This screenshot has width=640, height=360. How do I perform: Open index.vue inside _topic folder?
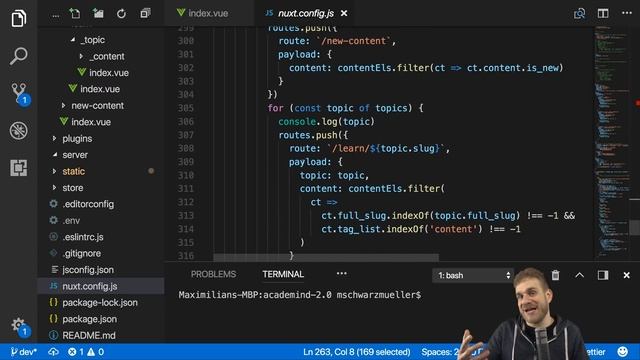point(109,73)
